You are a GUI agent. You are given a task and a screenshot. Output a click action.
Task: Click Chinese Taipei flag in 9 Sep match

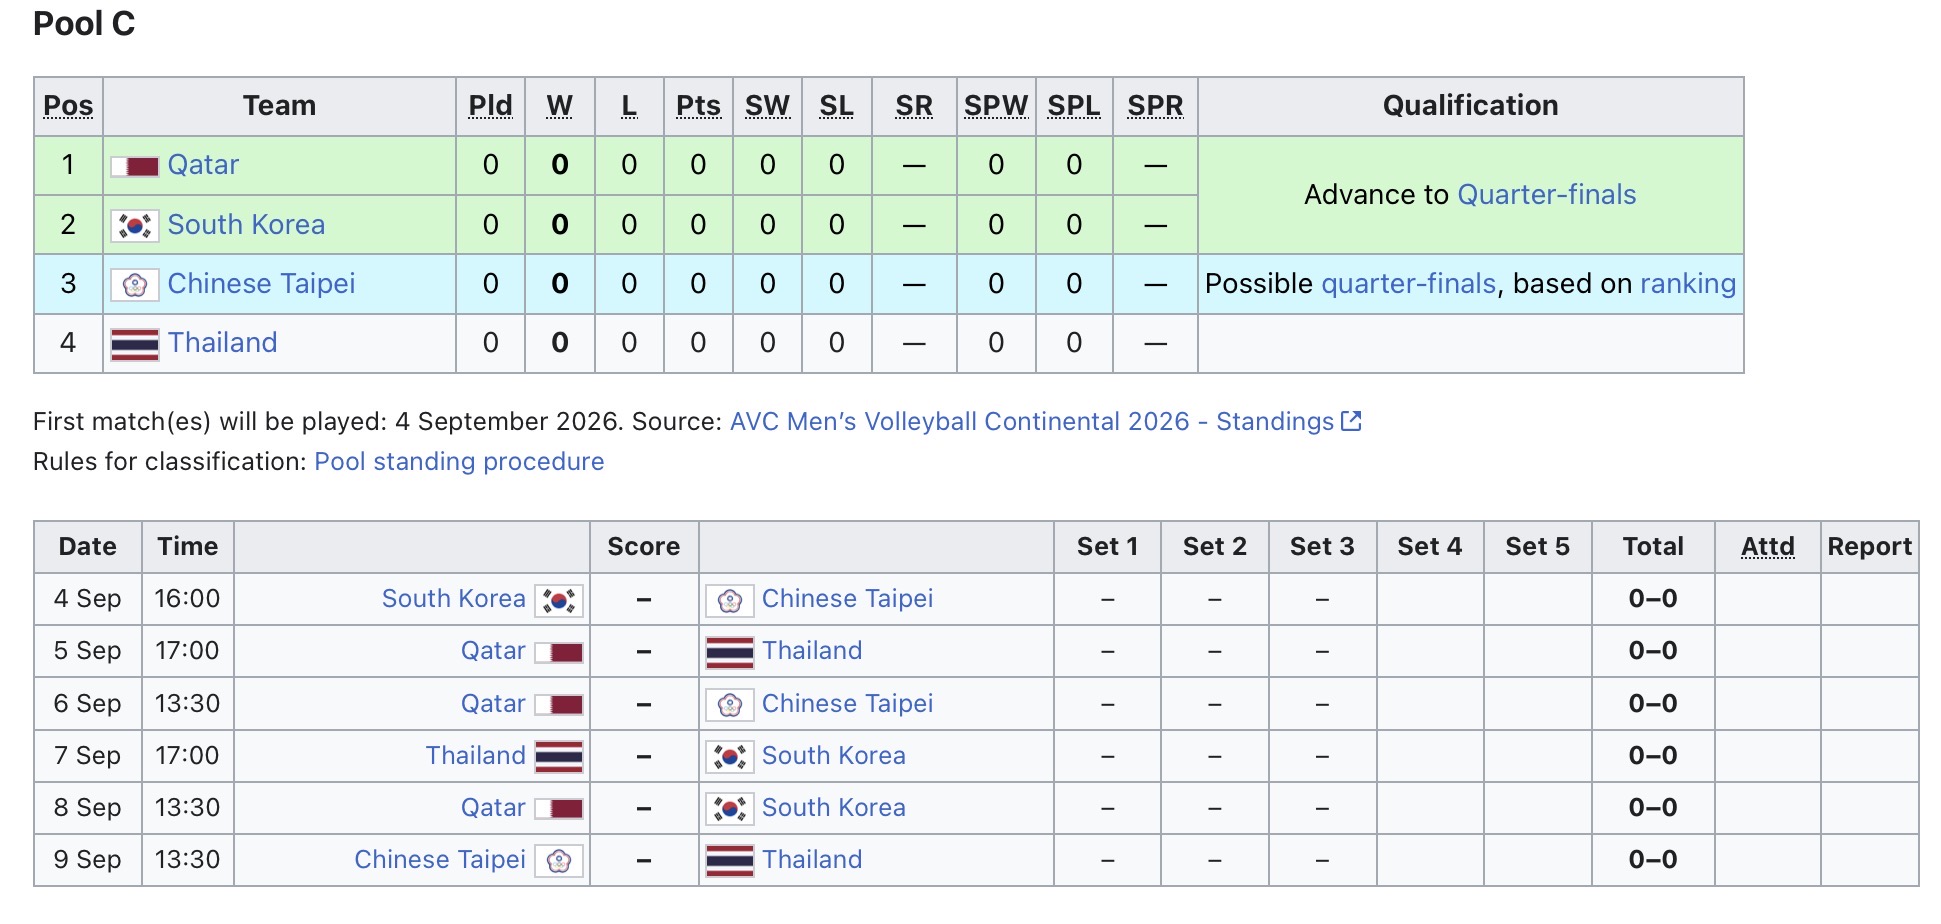point(559,861)
